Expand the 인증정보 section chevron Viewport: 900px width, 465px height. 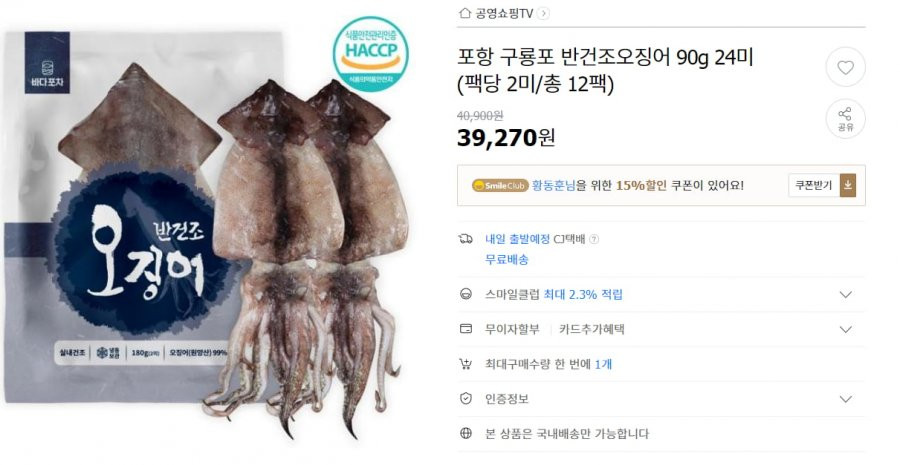(845, 399)
